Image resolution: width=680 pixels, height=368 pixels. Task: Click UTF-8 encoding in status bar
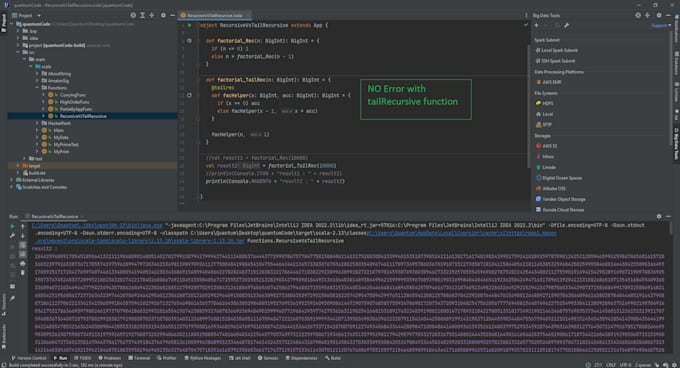pyautogui.click(x=625, y=365)
